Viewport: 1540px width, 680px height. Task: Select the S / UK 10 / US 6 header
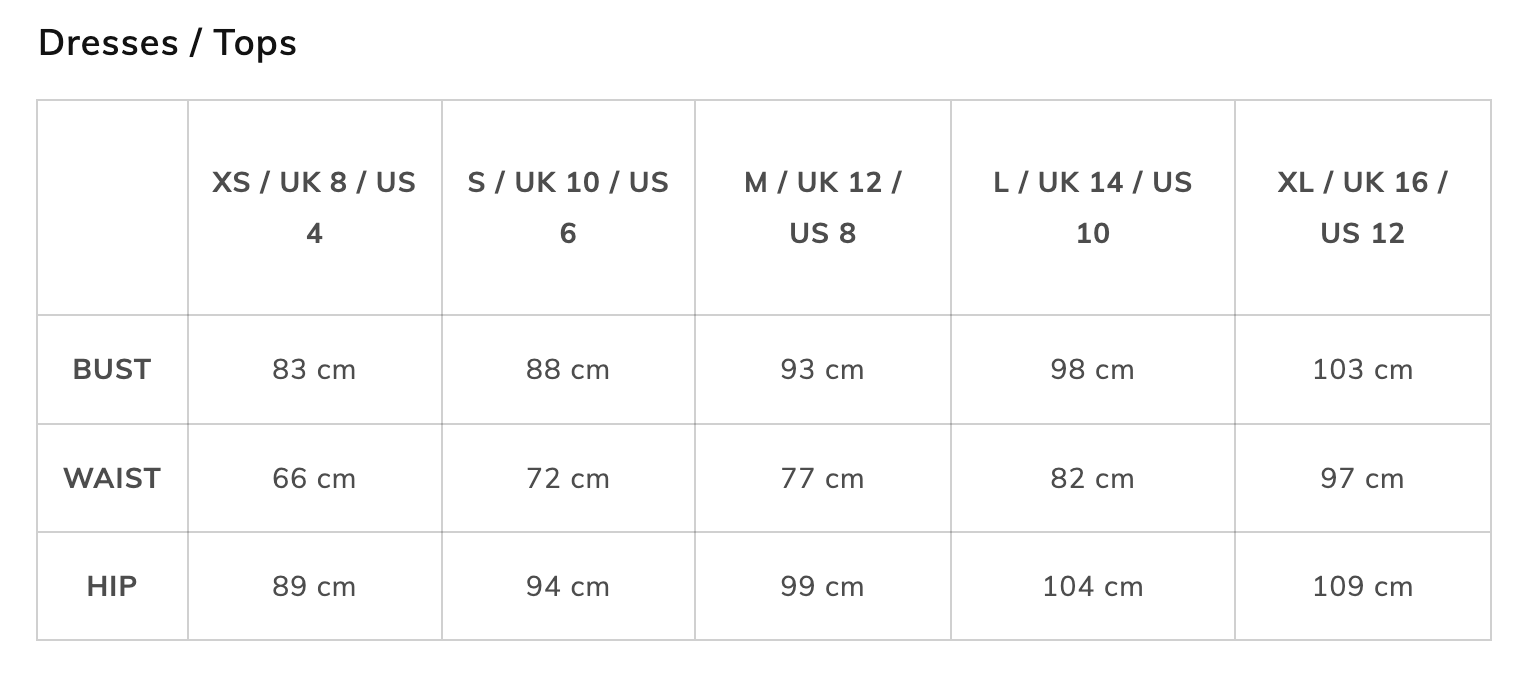(x=568, y=207)
